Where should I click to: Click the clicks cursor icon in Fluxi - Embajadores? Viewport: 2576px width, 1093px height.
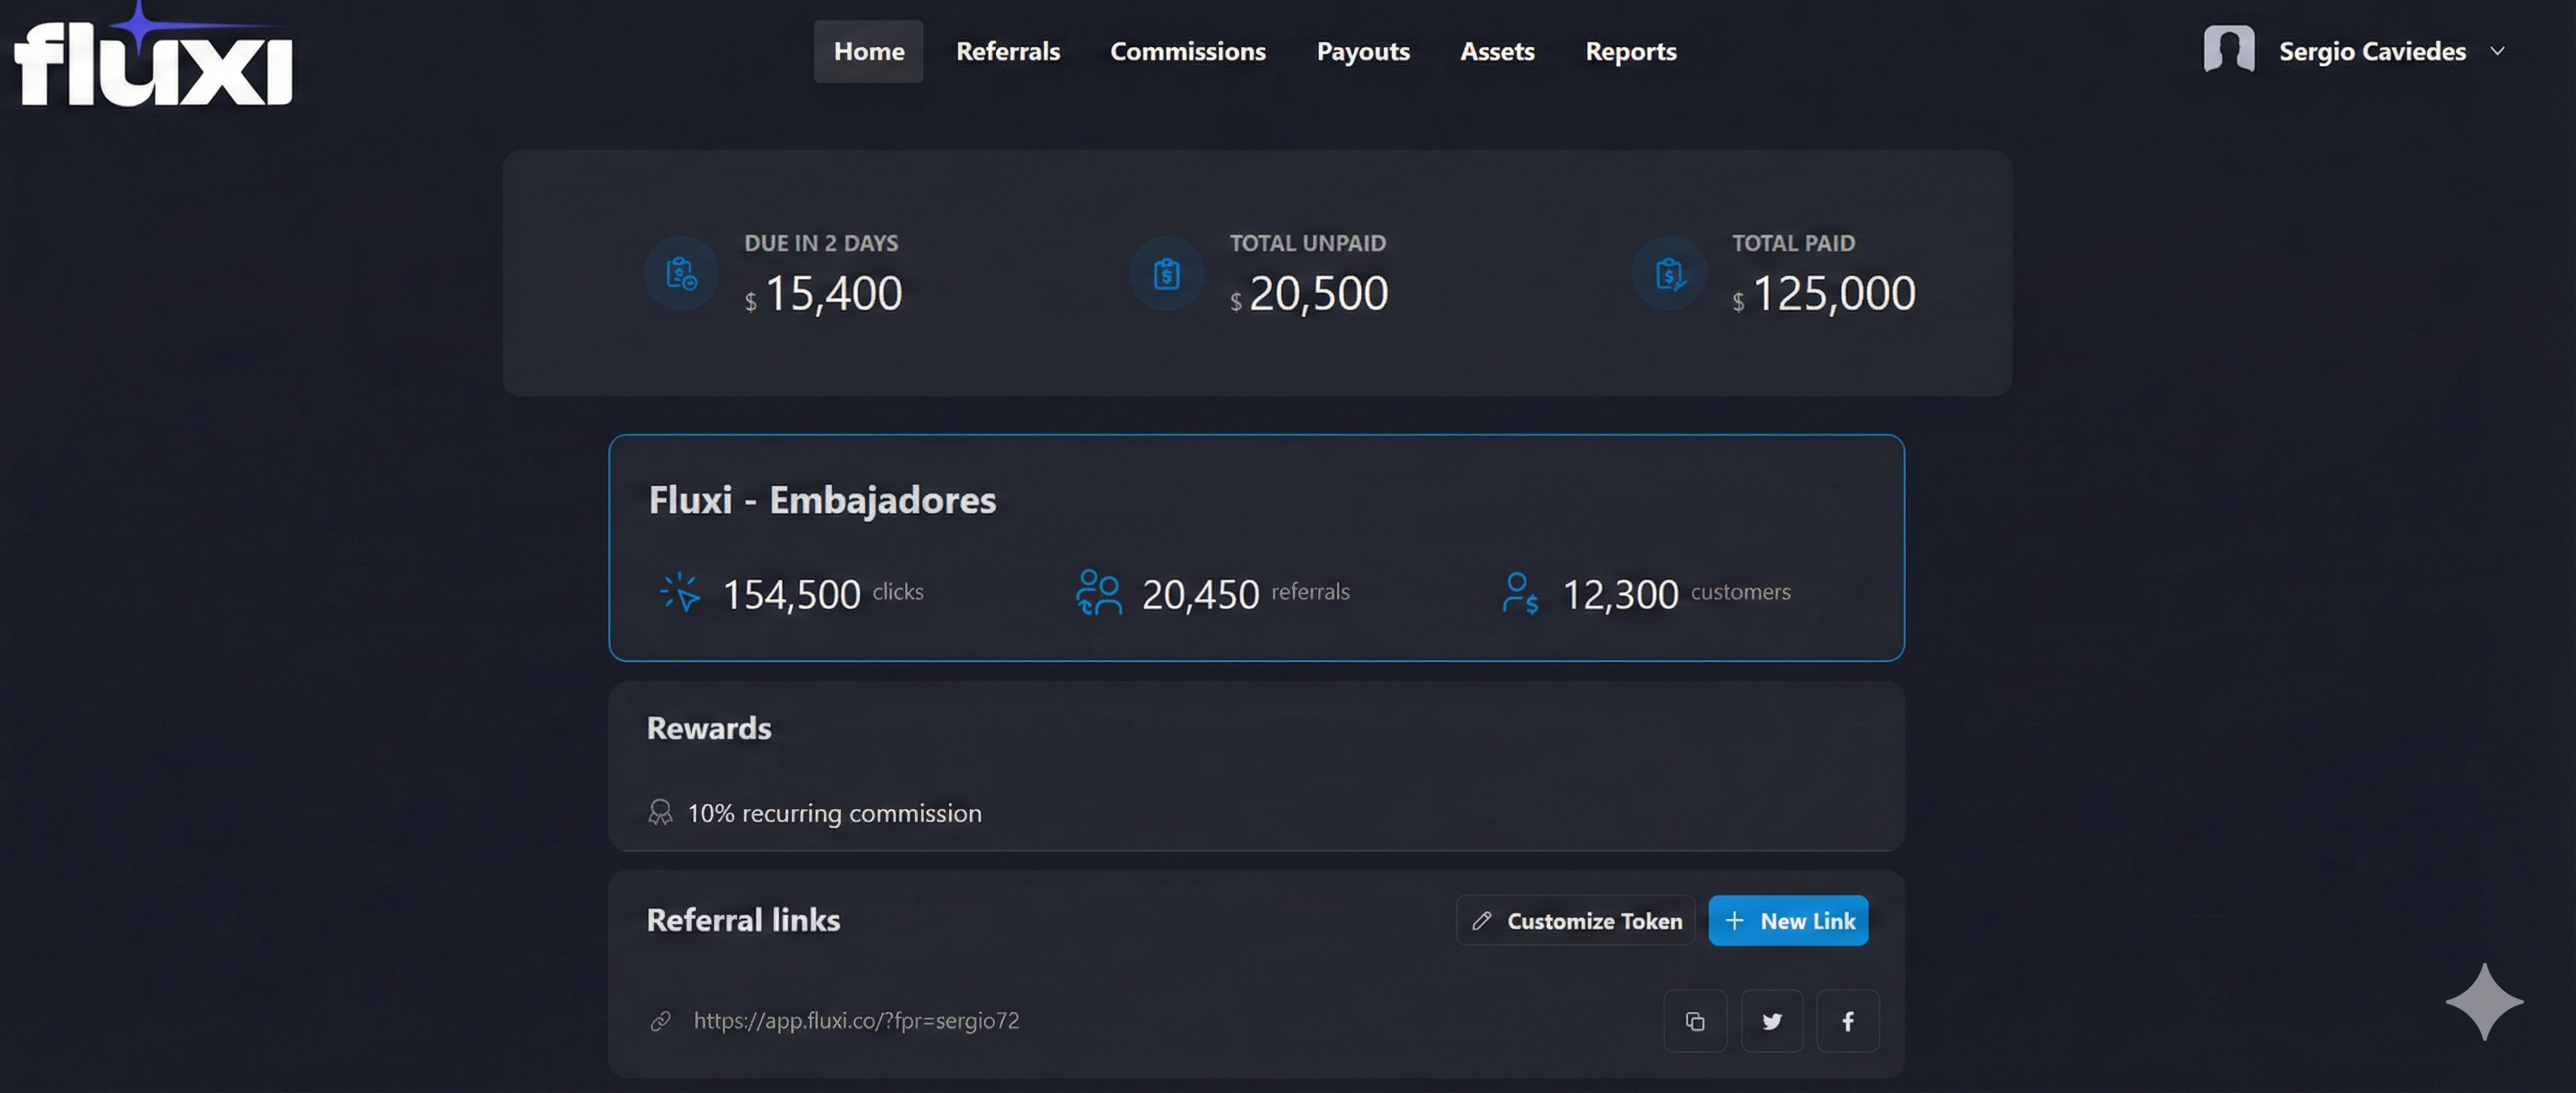[x=681, y=592]
